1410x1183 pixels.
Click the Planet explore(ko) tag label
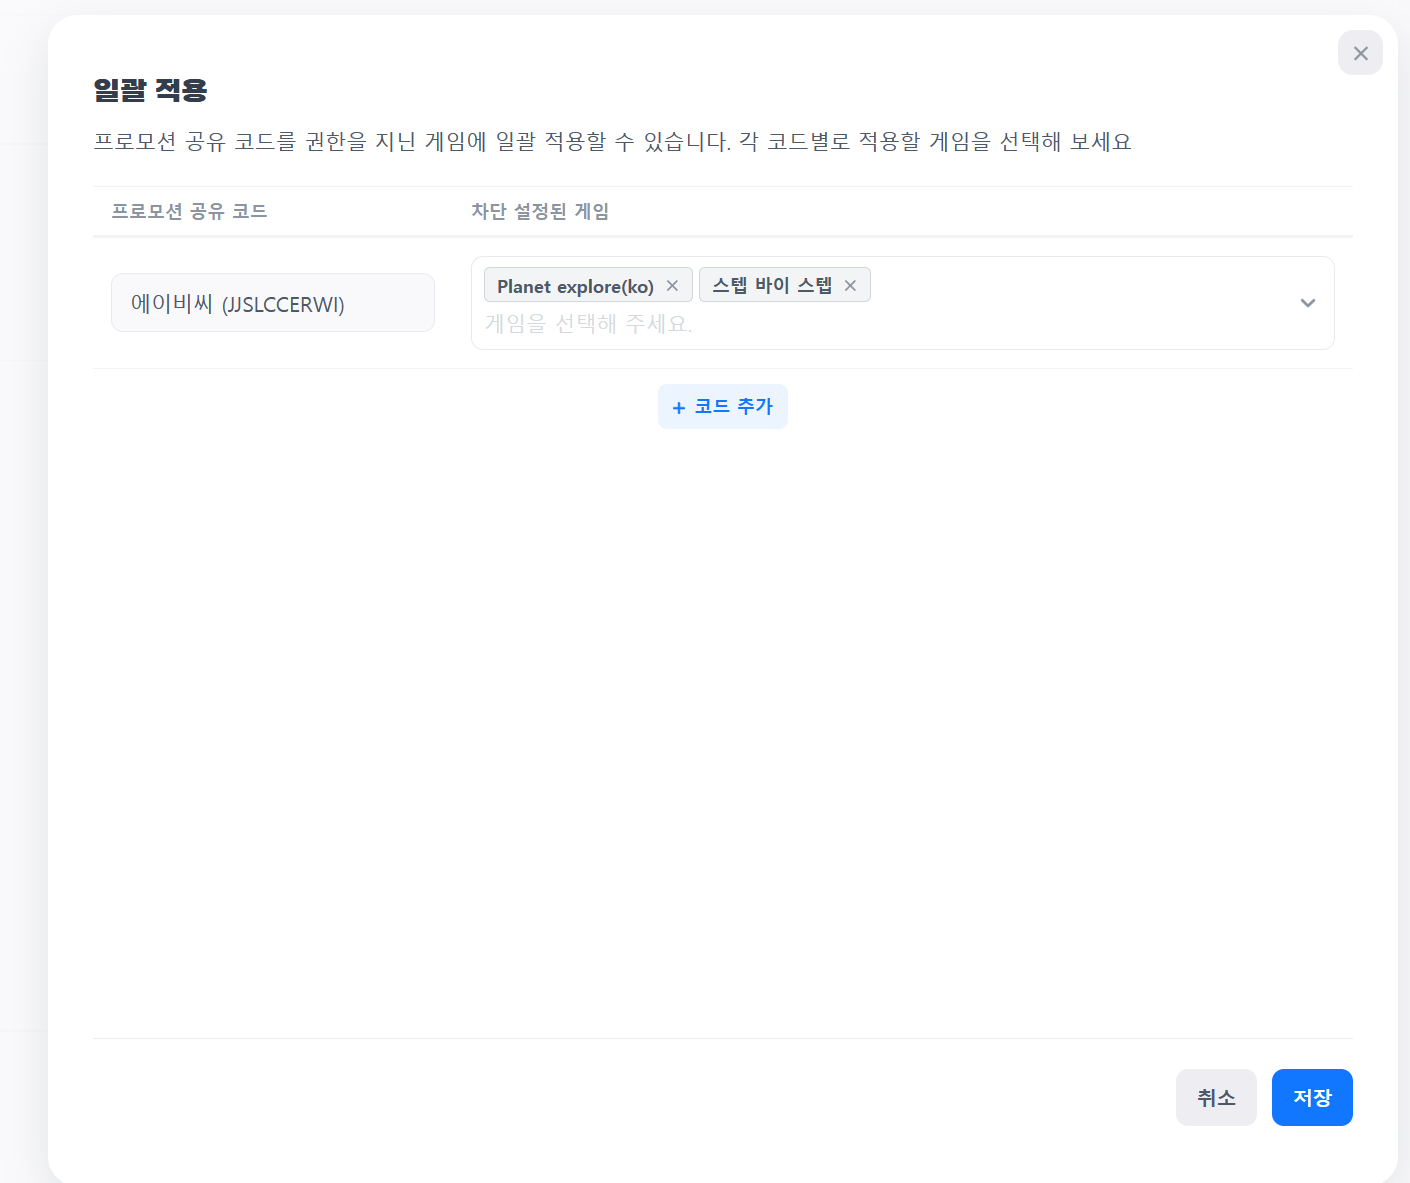pos(575,286)
